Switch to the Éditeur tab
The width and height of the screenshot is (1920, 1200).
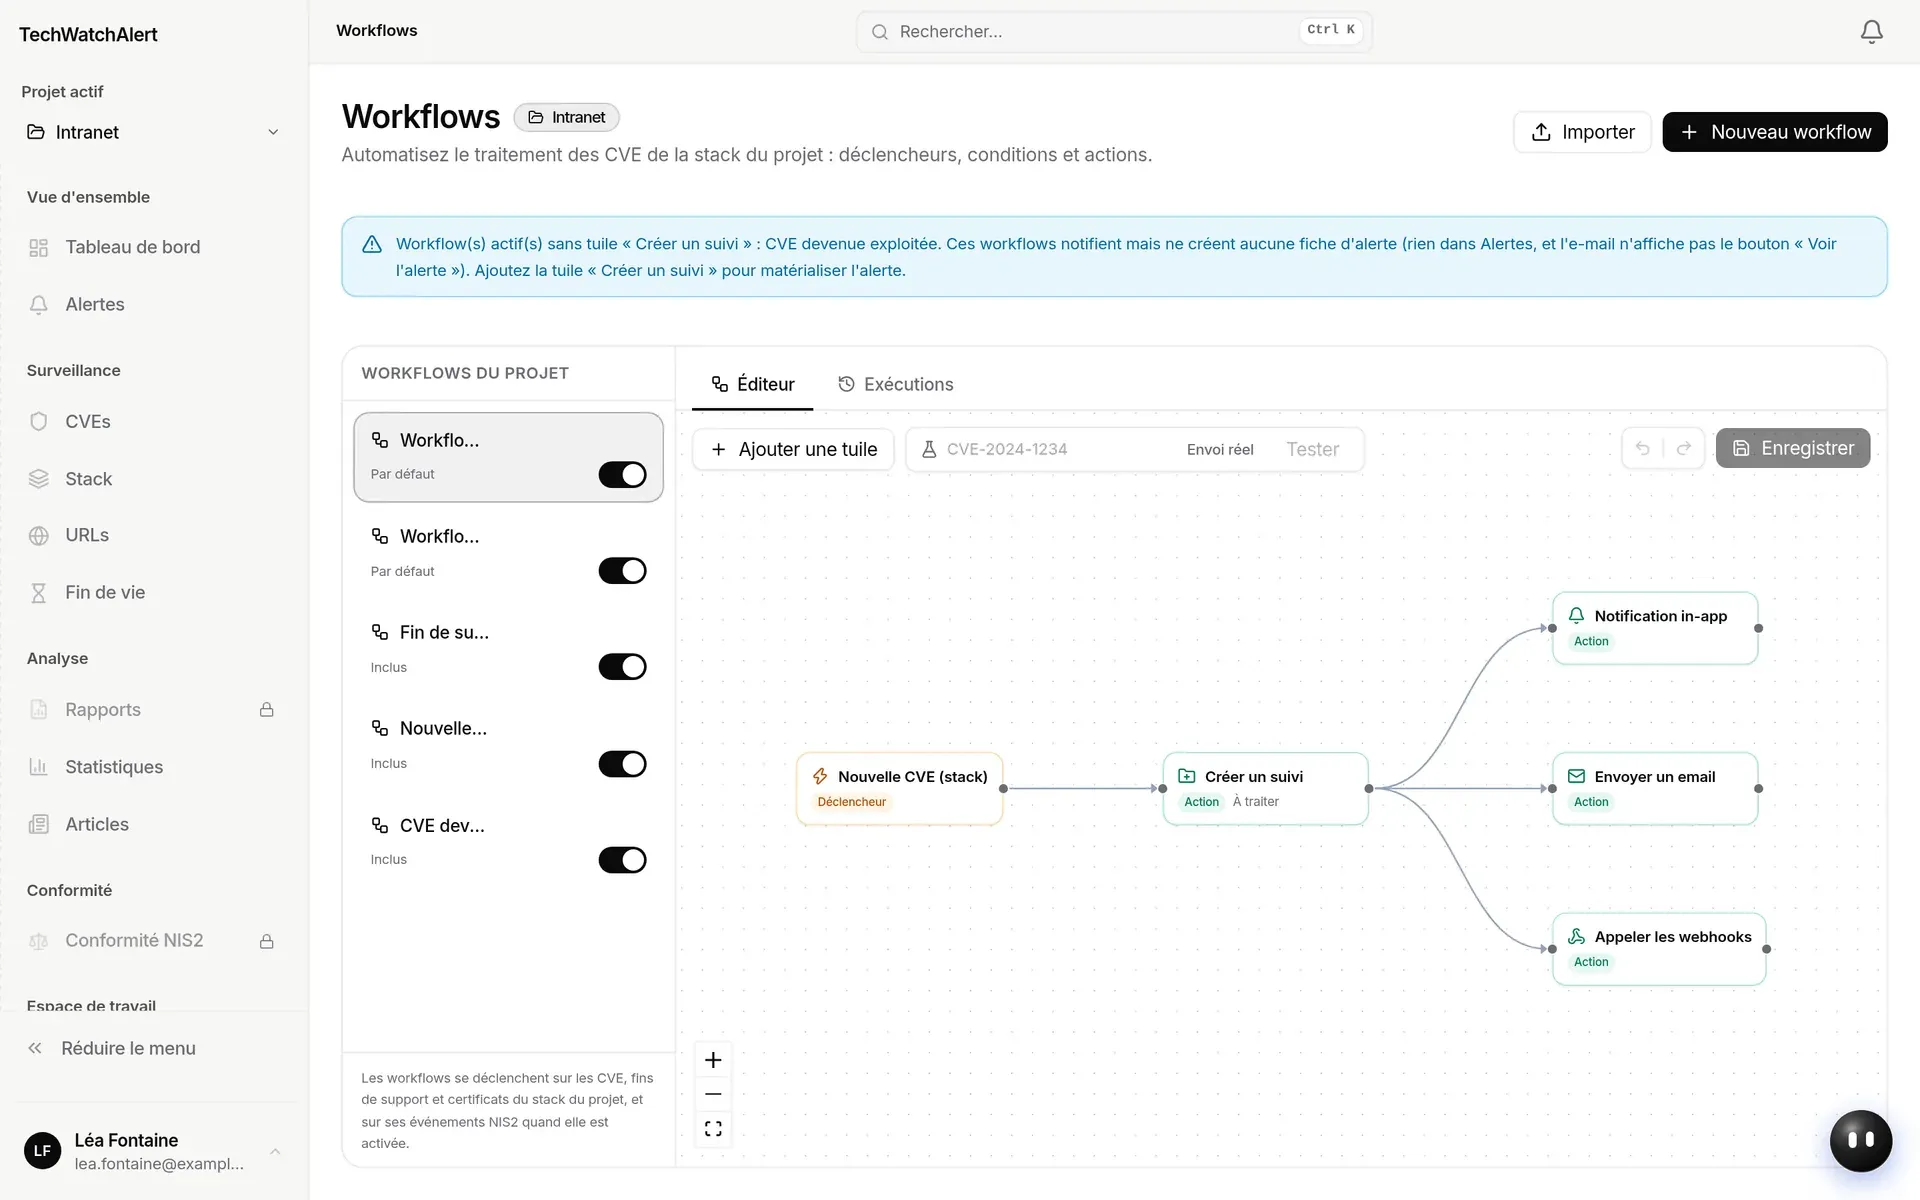752,384
